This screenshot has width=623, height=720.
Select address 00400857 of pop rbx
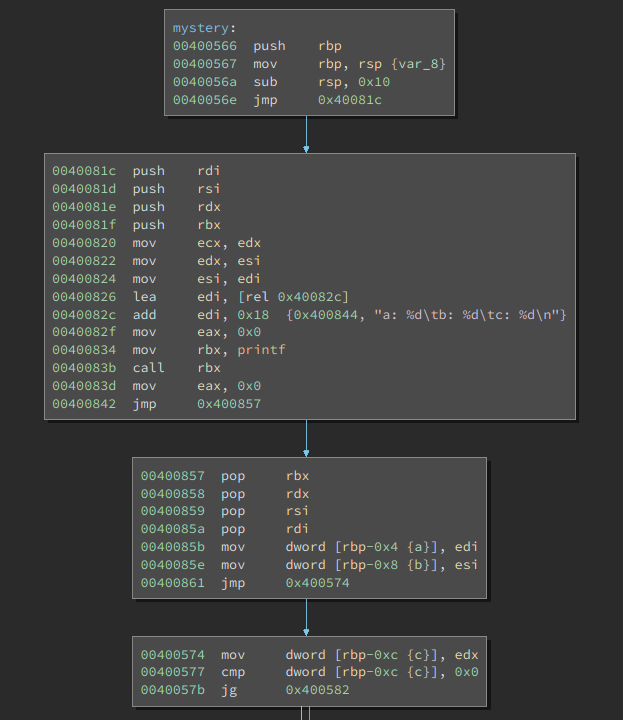pyautogui.click(x=173, y=476)
